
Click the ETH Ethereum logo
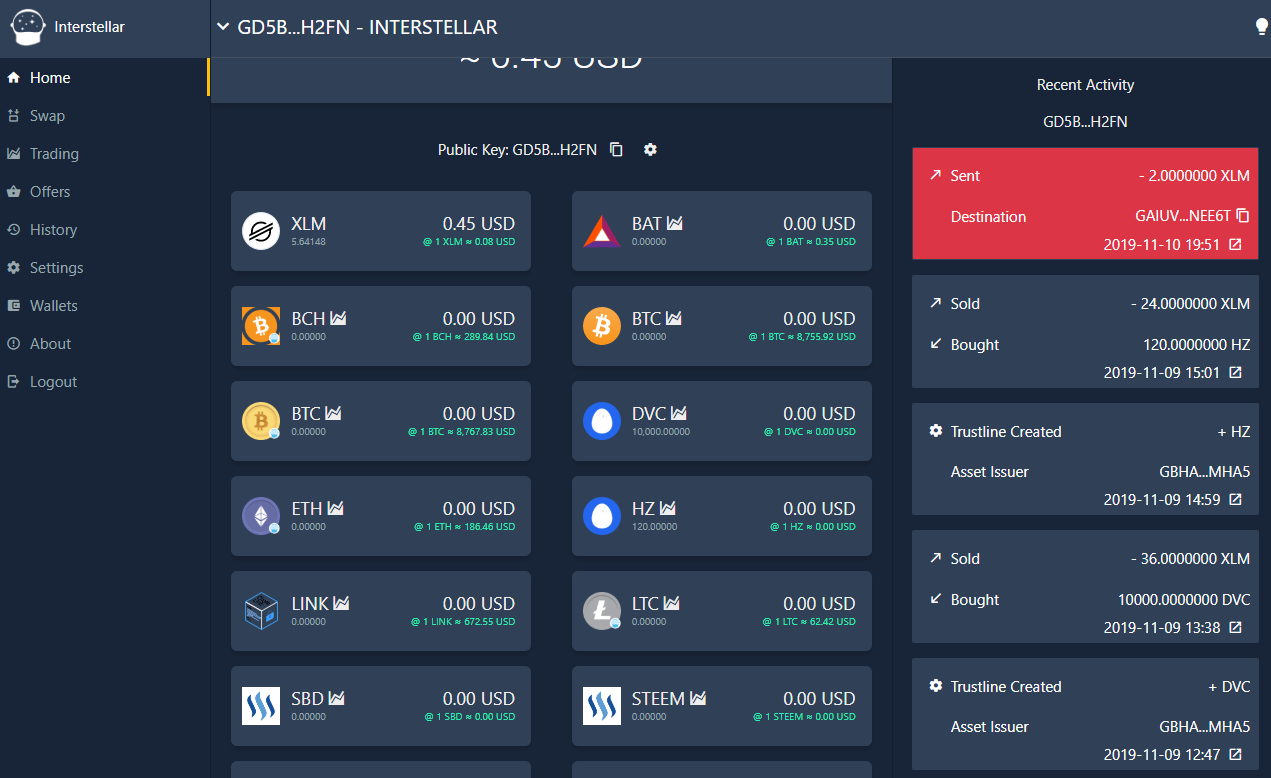click(x=261, y=516)
